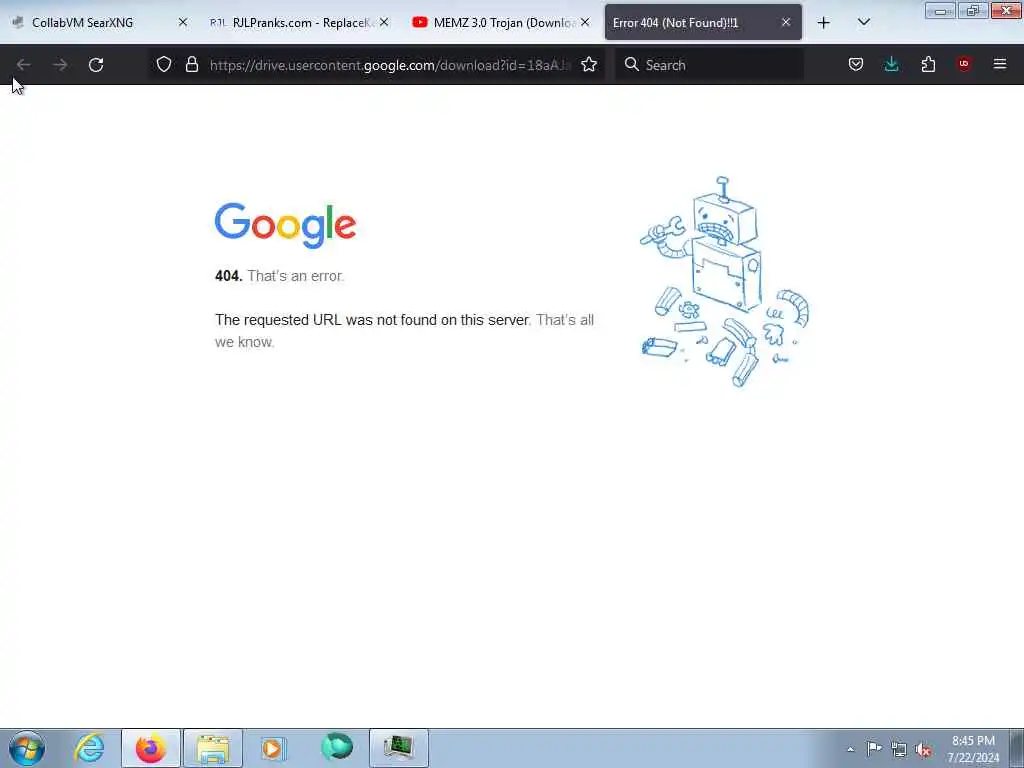
Task: Go back using the back arrow
Action: [24, 65]
